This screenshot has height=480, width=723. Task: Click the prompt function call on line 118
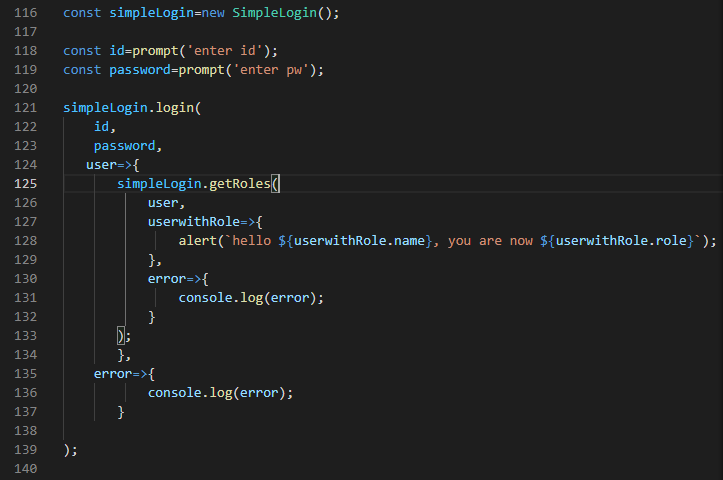point(155,51)
